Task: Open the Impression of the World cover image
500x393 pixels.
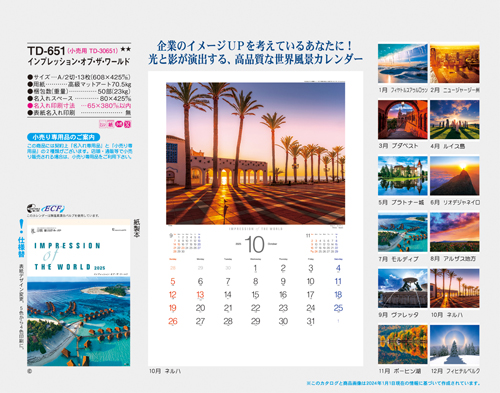Action: 79,293
